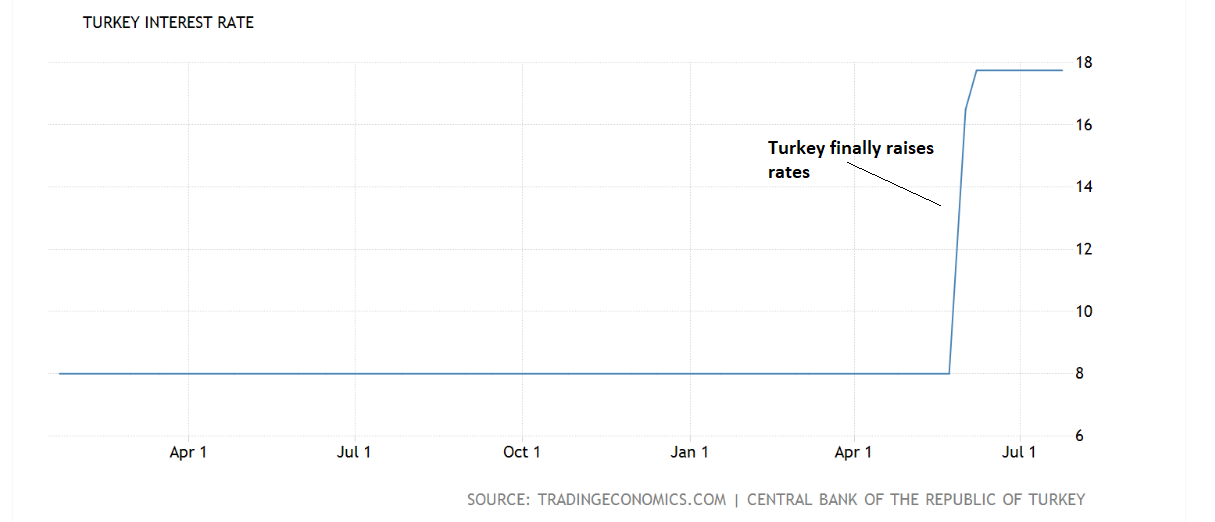
Task: Click the rate line's plateau near 18
Action: 1020,70
